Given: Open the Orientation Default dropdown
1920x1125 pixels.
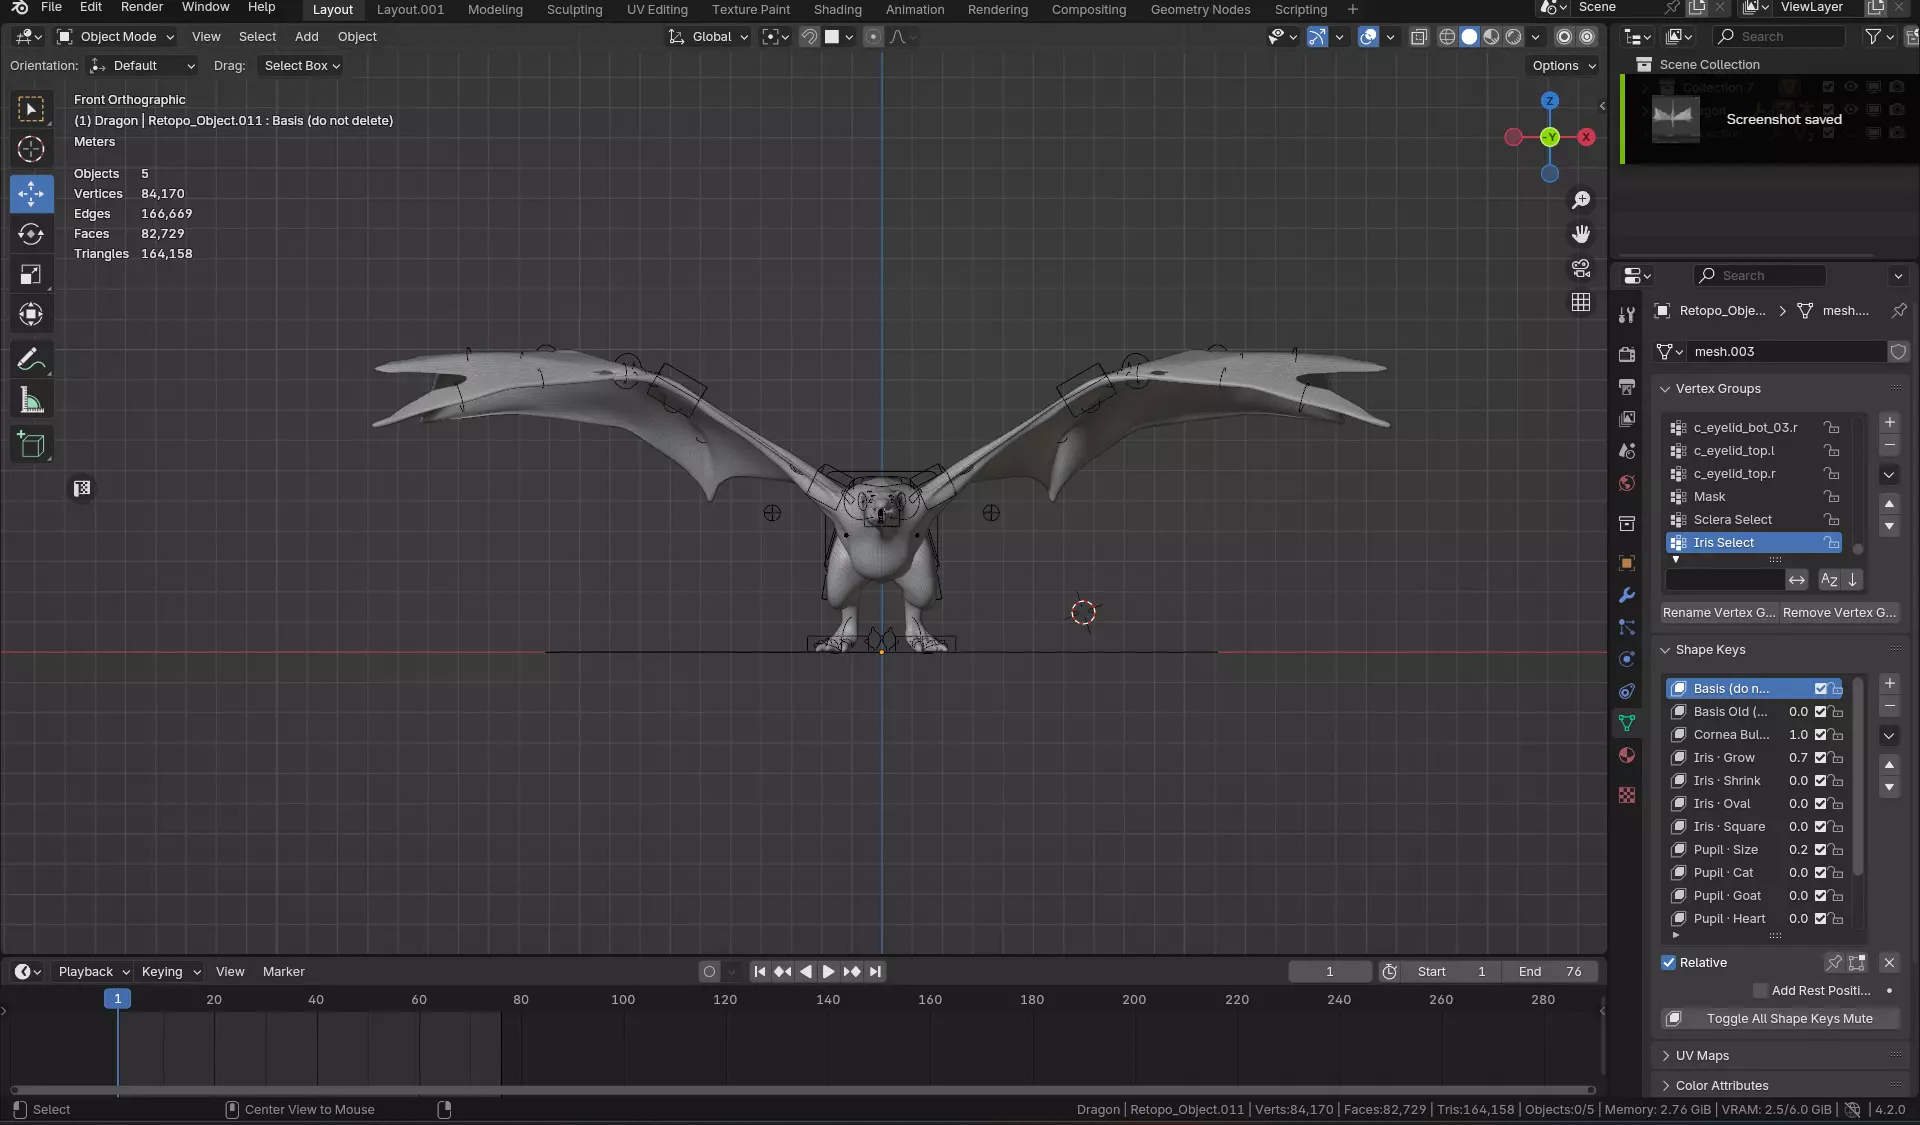Looking at the screenshot, I should pyautogui.click(x=142, y=66).
